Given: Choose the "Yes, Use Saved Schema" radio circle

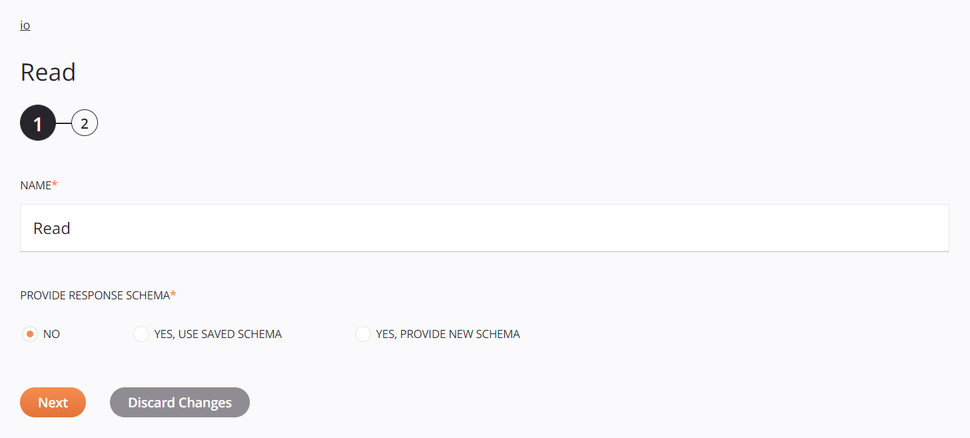Looking at the screenshot, I should click(141, 334).
